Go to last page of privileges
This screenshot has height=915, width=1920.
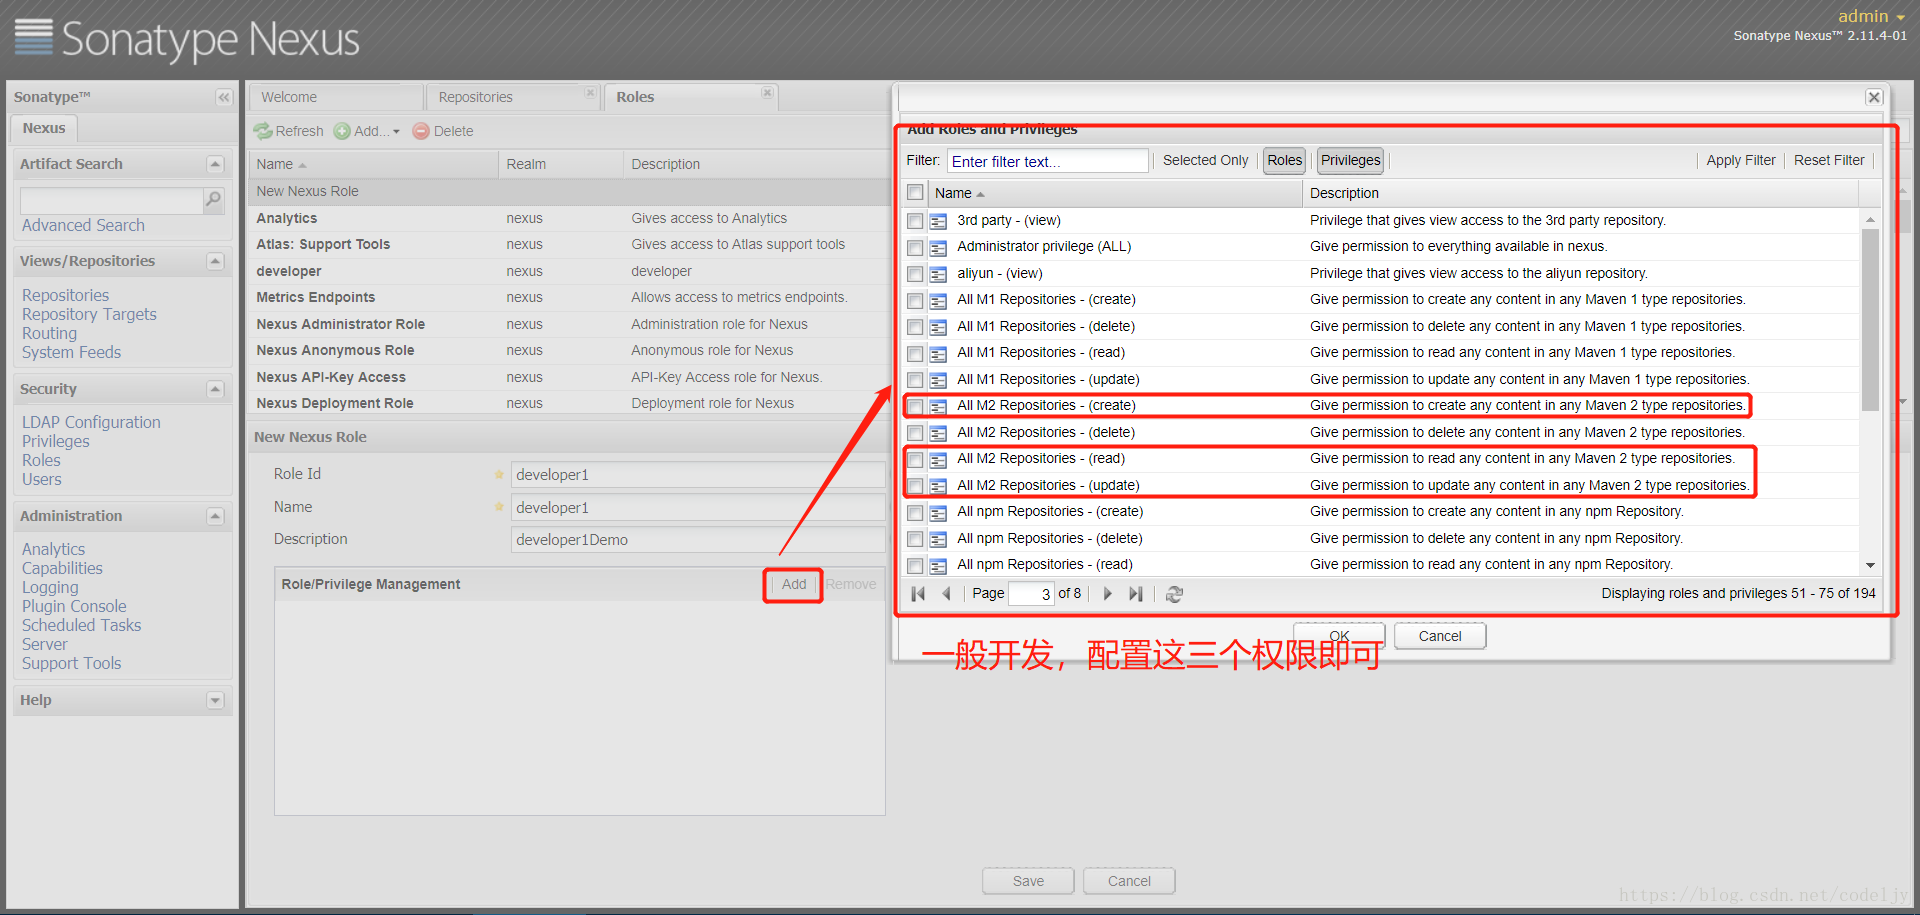(x=1135, y=594)
